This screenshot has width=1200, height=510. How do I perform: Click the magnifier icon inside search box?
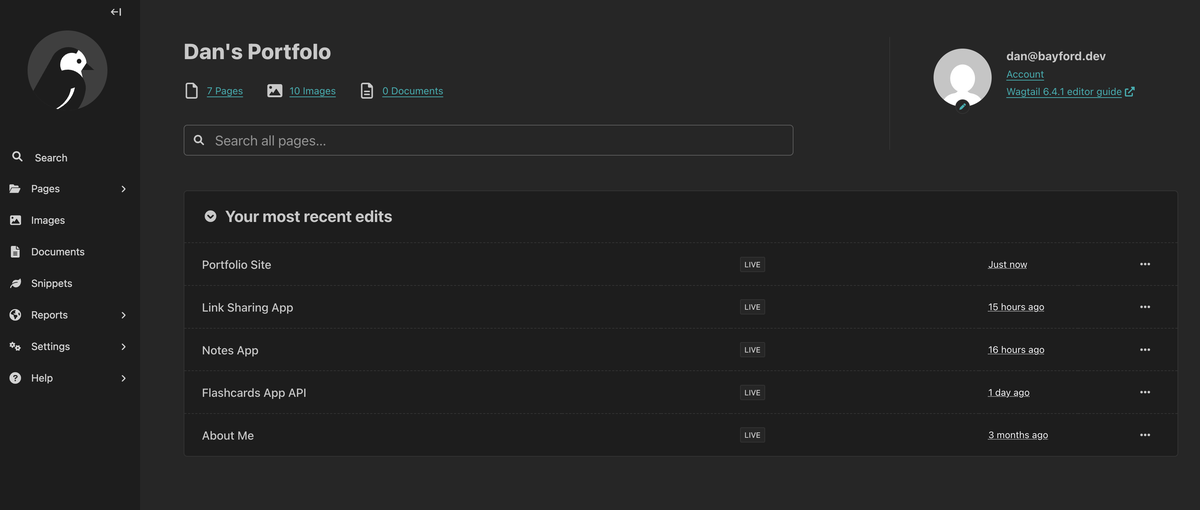point(199,140)
